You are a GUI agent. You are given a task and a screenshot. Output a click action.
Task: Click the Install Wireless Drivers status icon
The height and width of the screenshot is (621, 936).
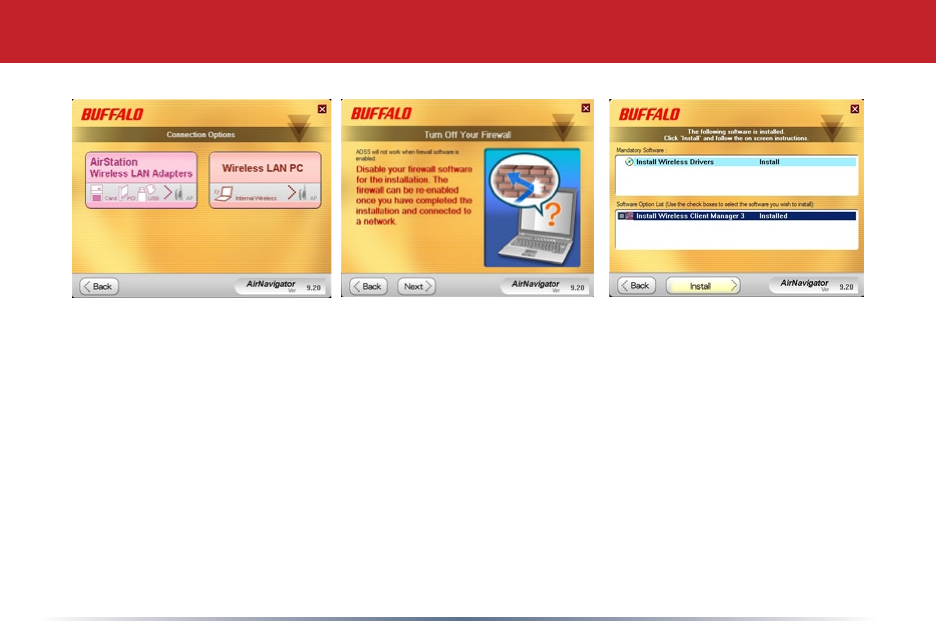point(629,162)
